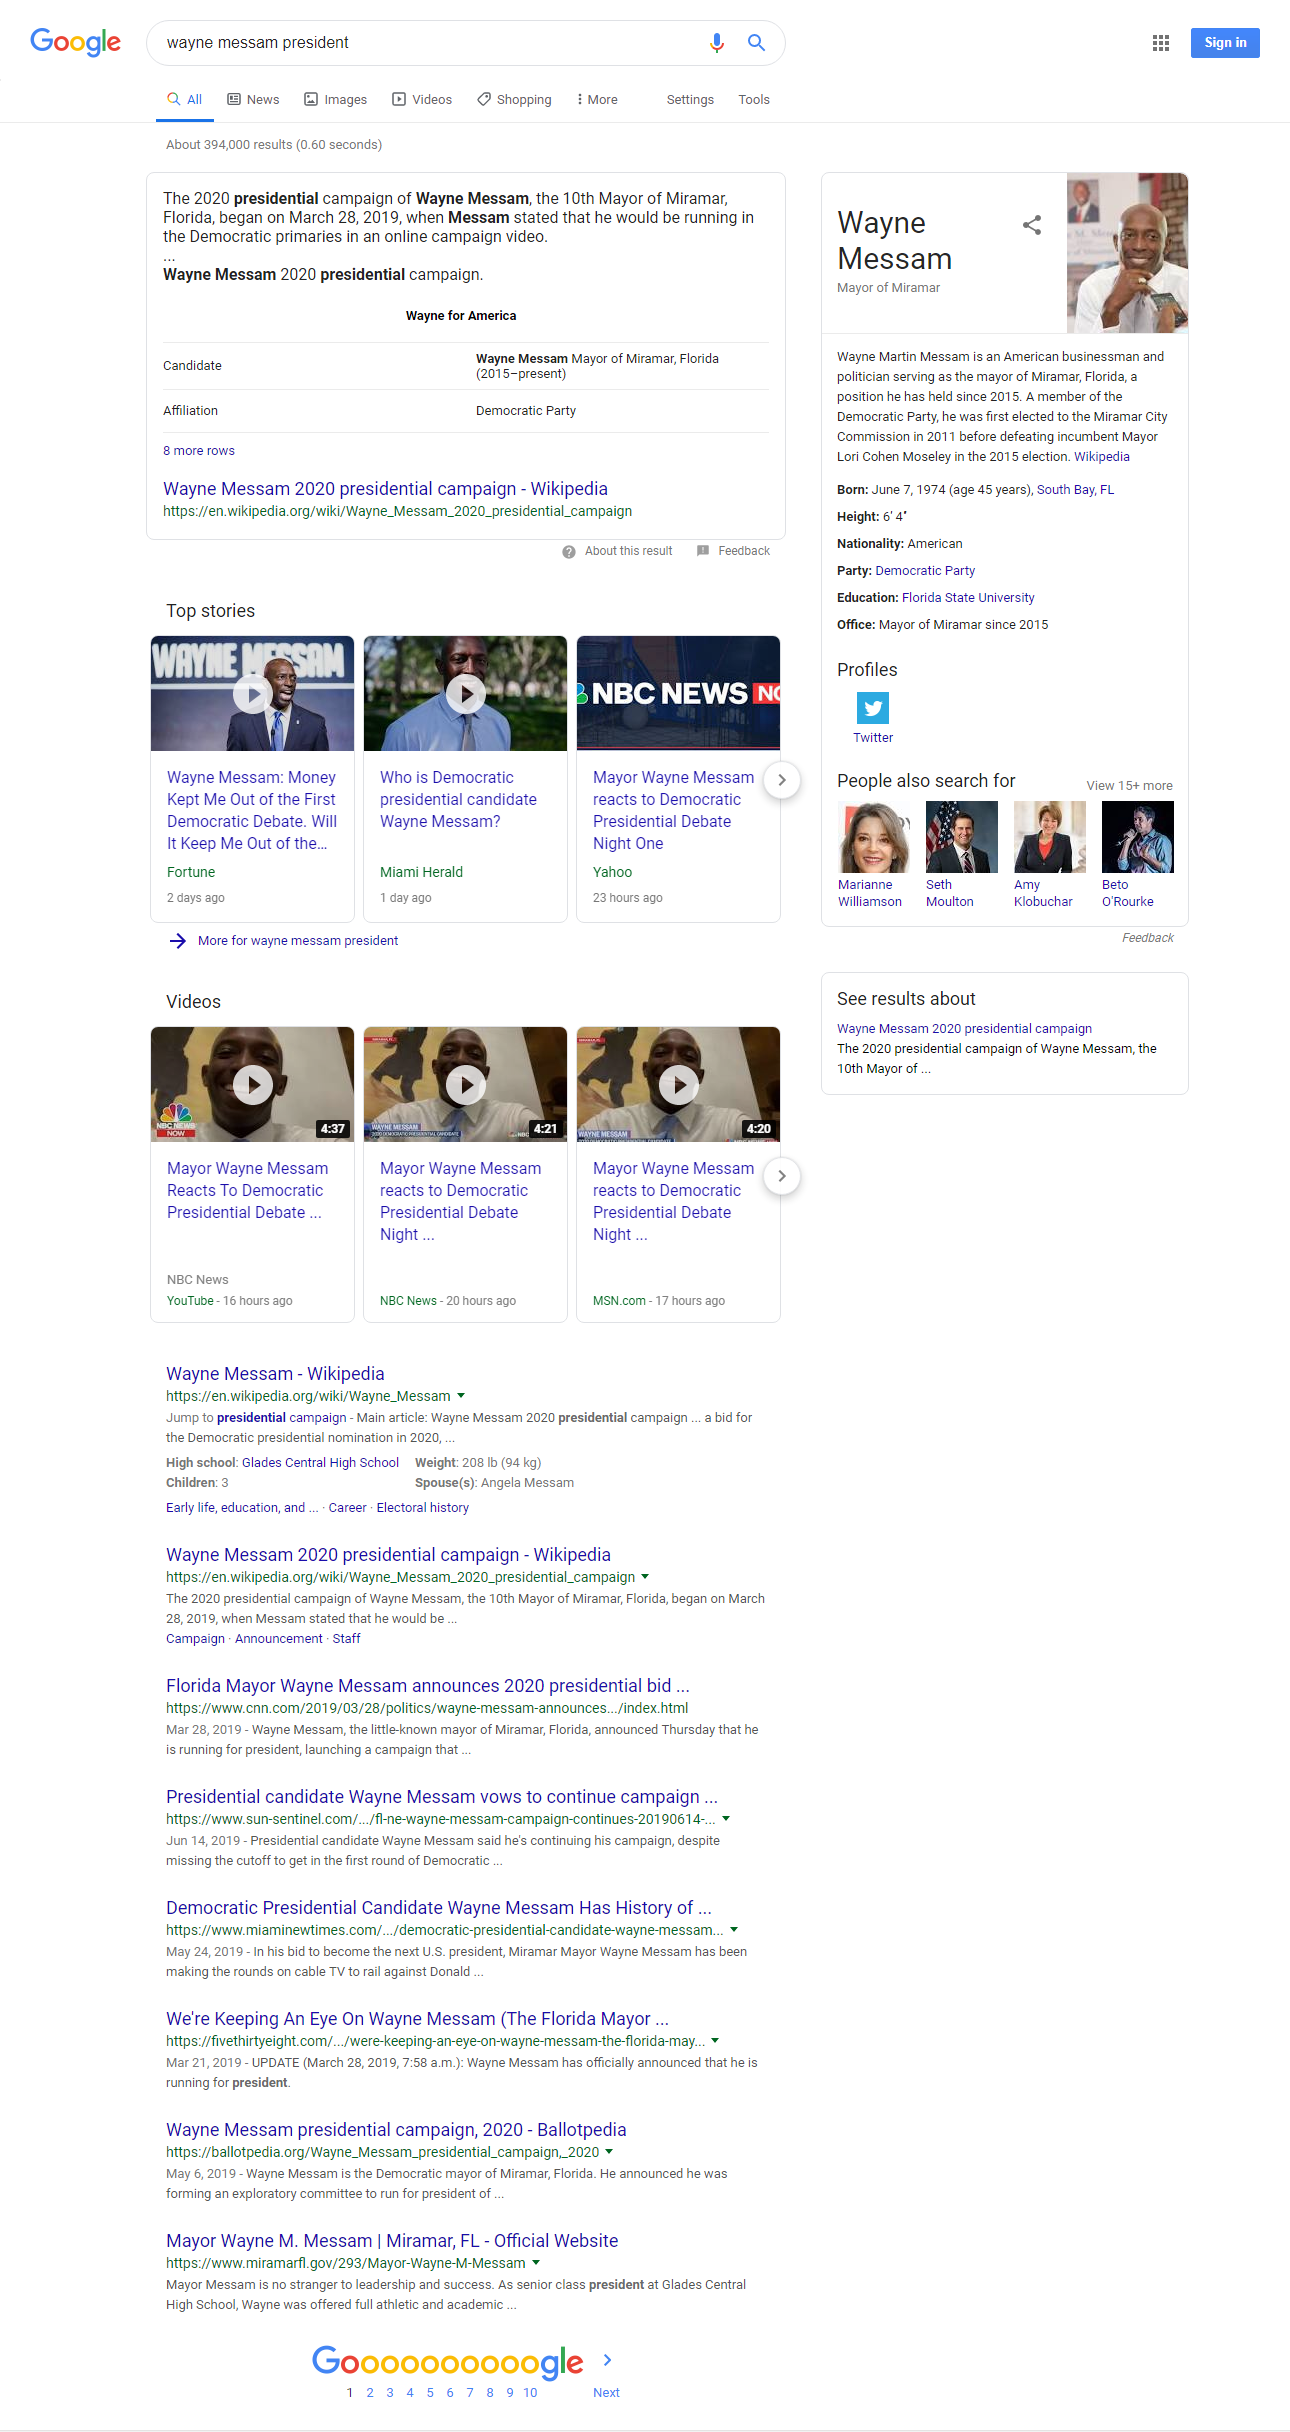Image resolution: width=1290 pixels, height=2432 pixels.
Task: Open search Tools
Action: click(x=754, y=100)
